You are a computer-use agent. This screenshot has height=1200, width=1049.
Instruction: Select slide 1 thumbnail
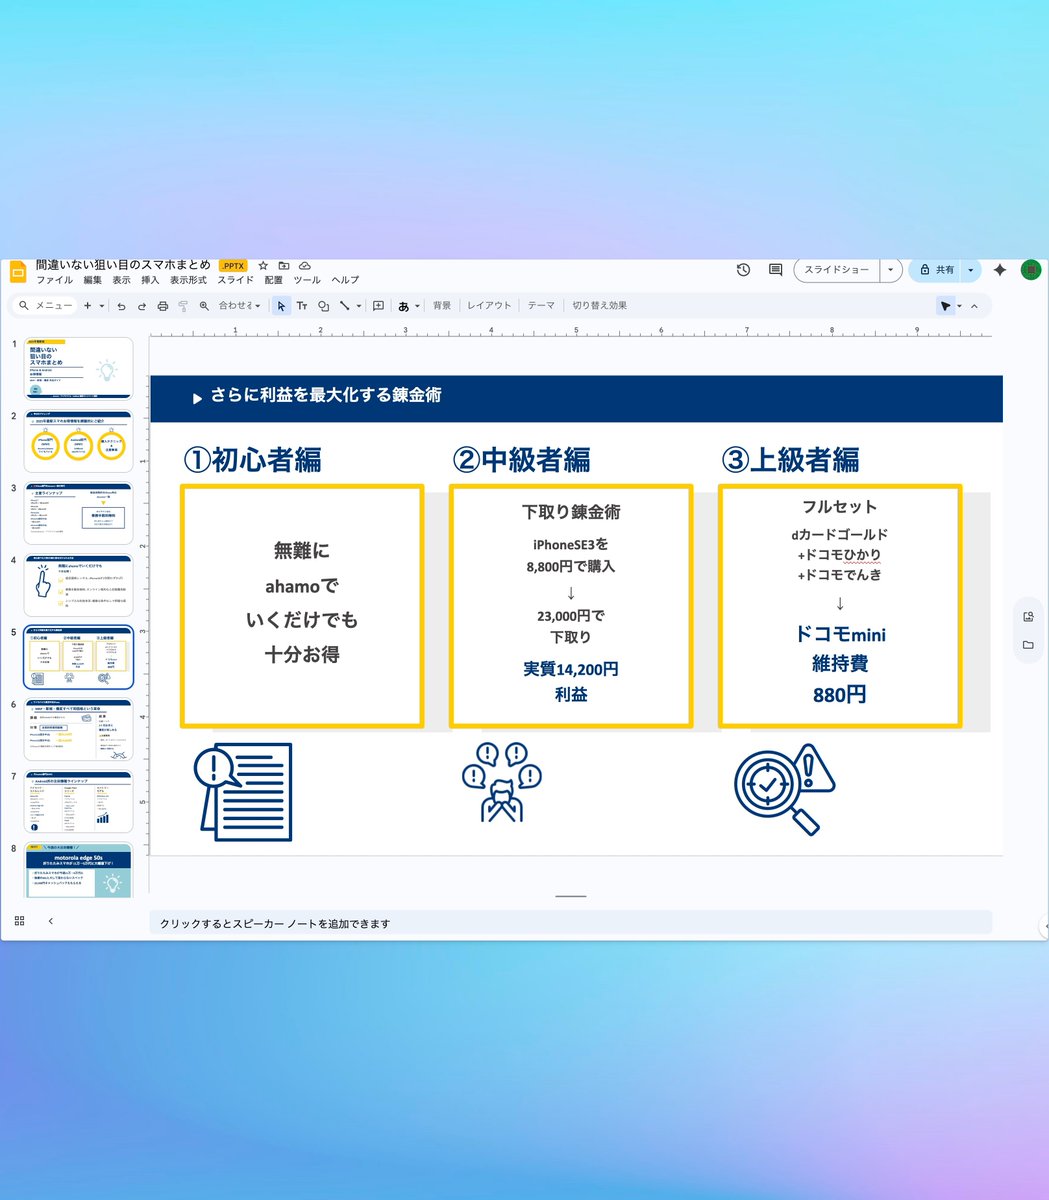pyautogui.click(x=79, y=369)
